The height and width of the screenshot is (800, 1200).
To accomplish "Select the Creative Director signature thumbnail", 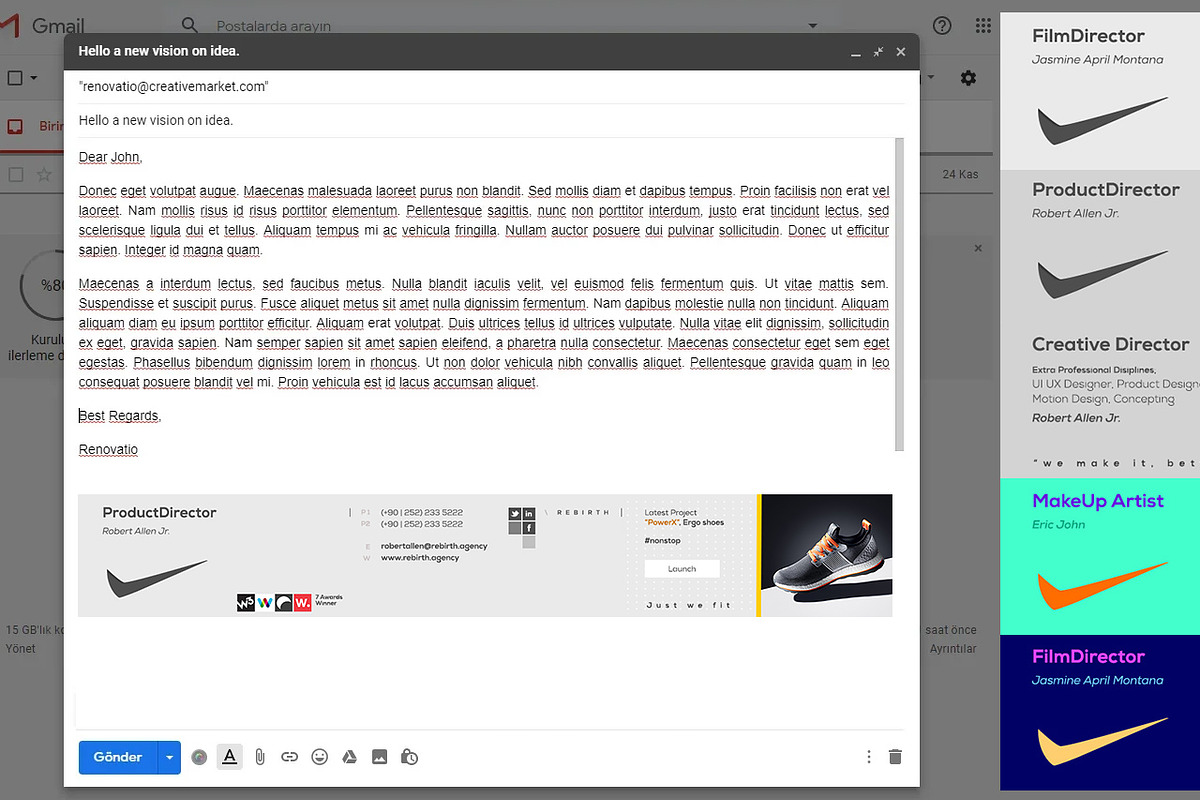I will point(1100,401).
